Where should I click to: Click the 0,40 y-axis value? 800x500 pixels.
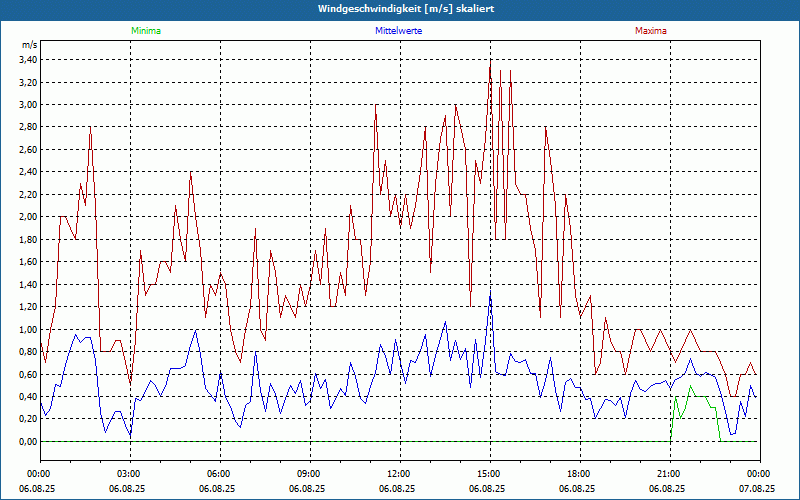(28, 396)
